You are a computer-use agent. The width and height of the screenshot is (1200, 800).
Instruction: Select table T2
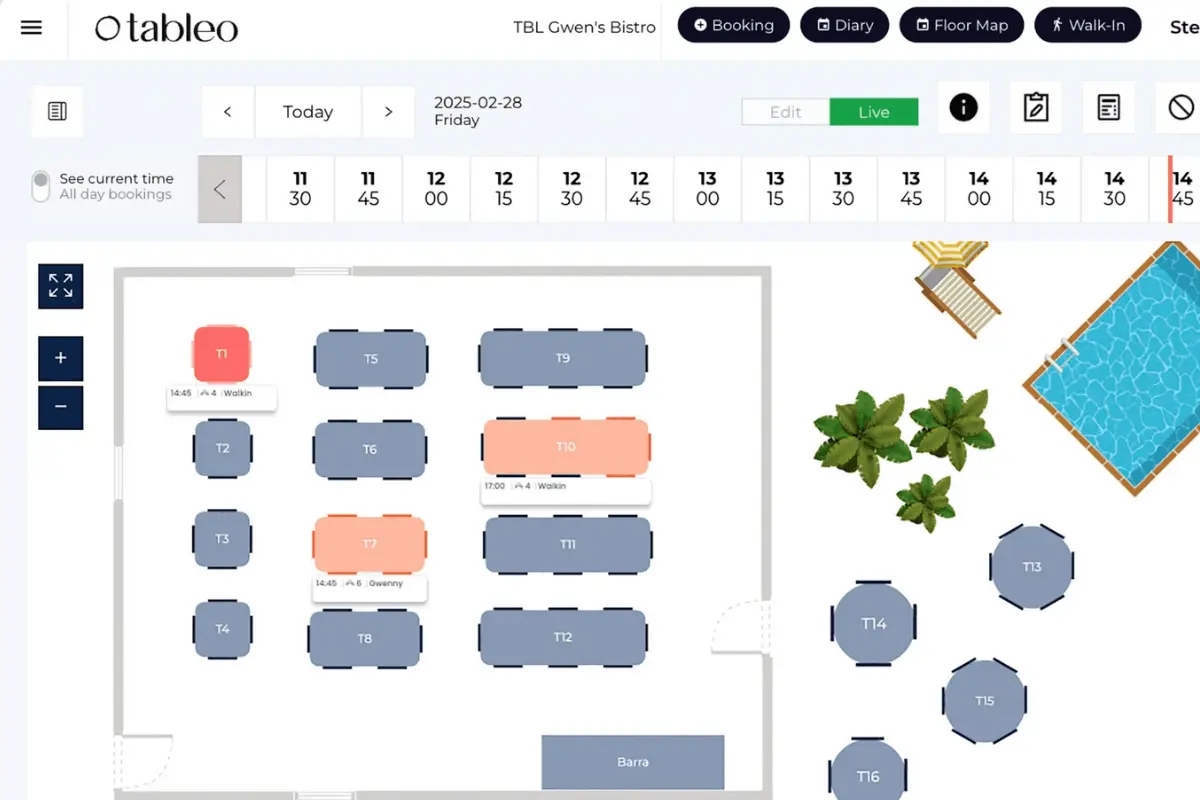pos(222,448)
